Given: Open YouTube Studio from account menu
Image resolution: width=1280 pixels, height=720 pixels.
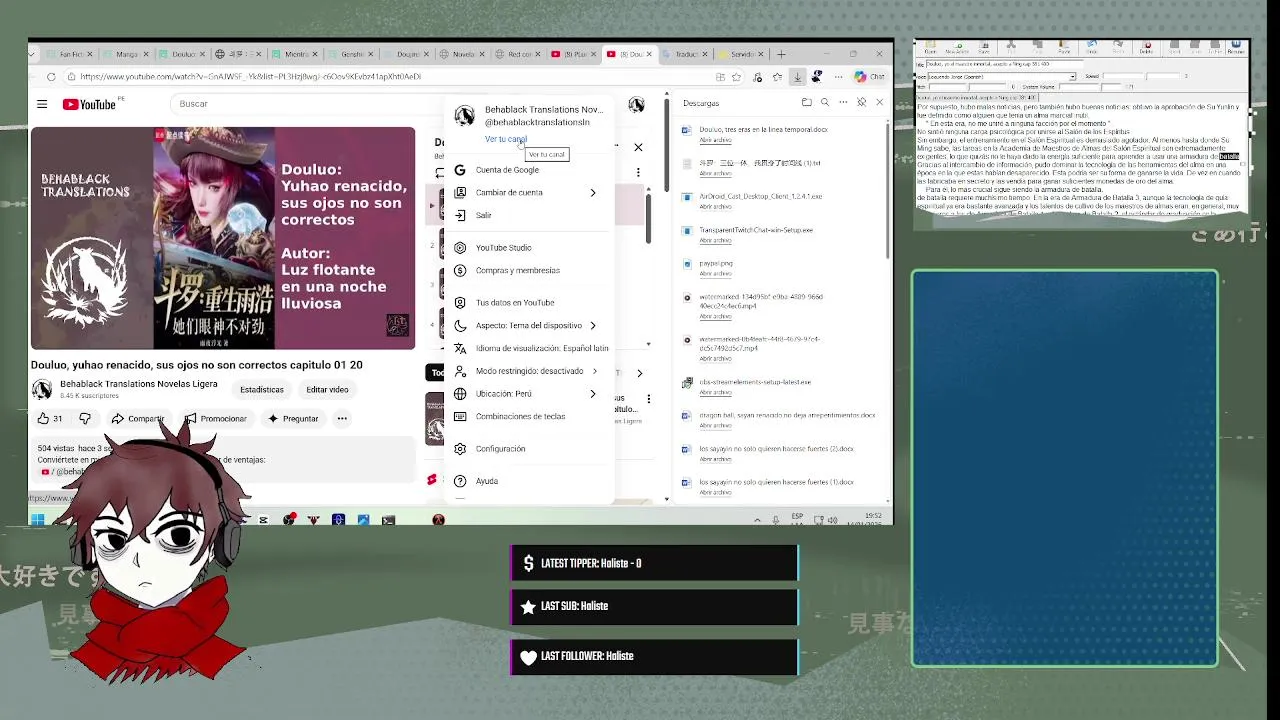Looking at the screenshot, I should tap(503, 247).
